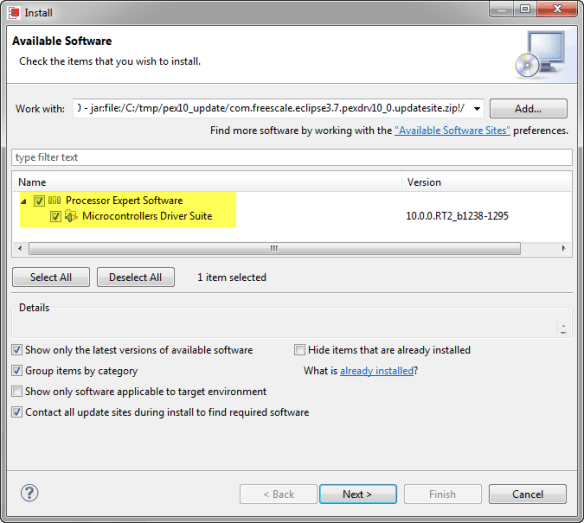584x523 pixels.
Task: Click the Microcontrollers Driver Suite feature icon
Action: pos(71,216)
